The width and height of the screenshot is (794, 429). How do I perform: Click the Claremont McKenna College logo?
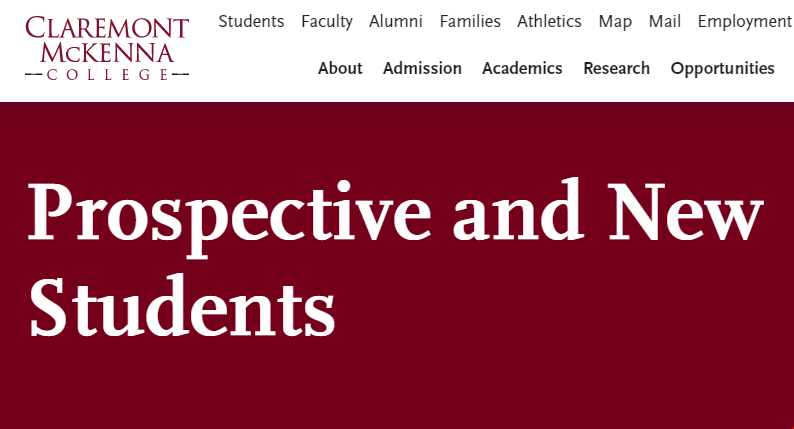[x=107, y=49]
